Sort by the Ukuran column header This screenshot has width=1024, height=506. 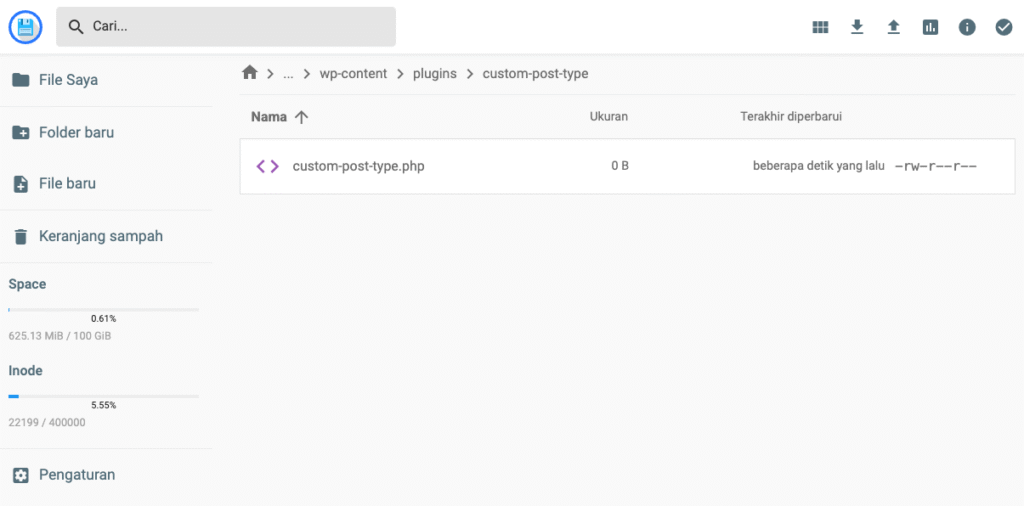(x=609, y=117)
